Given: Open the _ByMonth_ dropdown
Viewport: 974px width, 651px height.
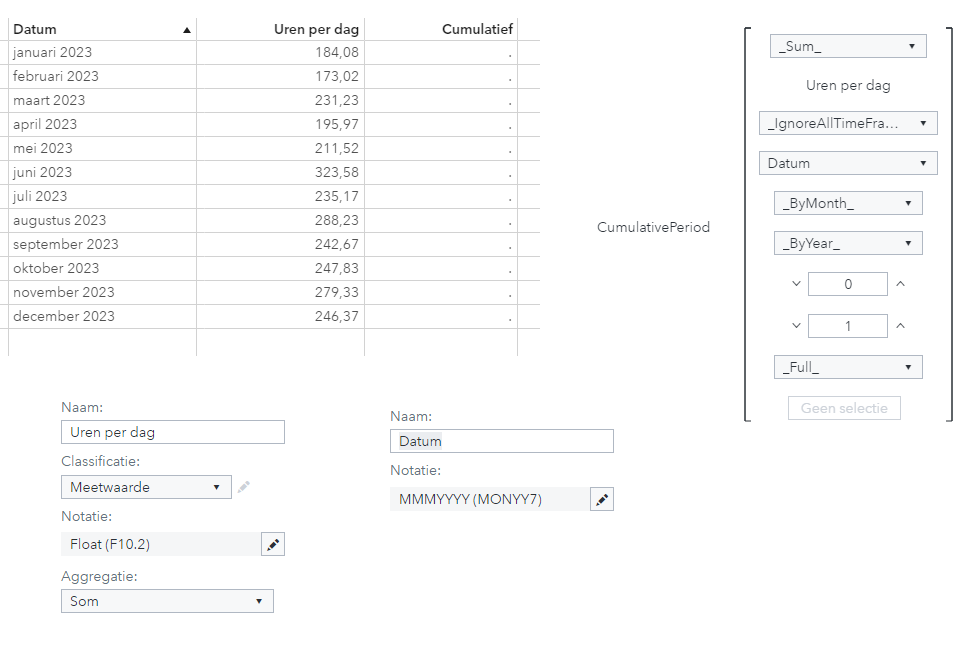Looking at the screenshot, I should pos(848,203).
